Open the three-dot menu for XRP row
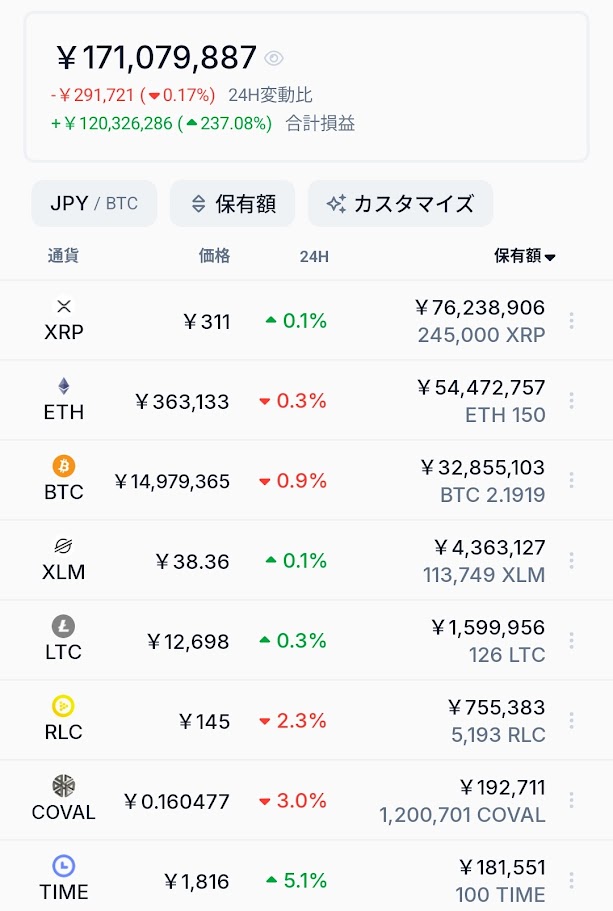Viewport: 613px width, 911px height. (x=572, y=321)
